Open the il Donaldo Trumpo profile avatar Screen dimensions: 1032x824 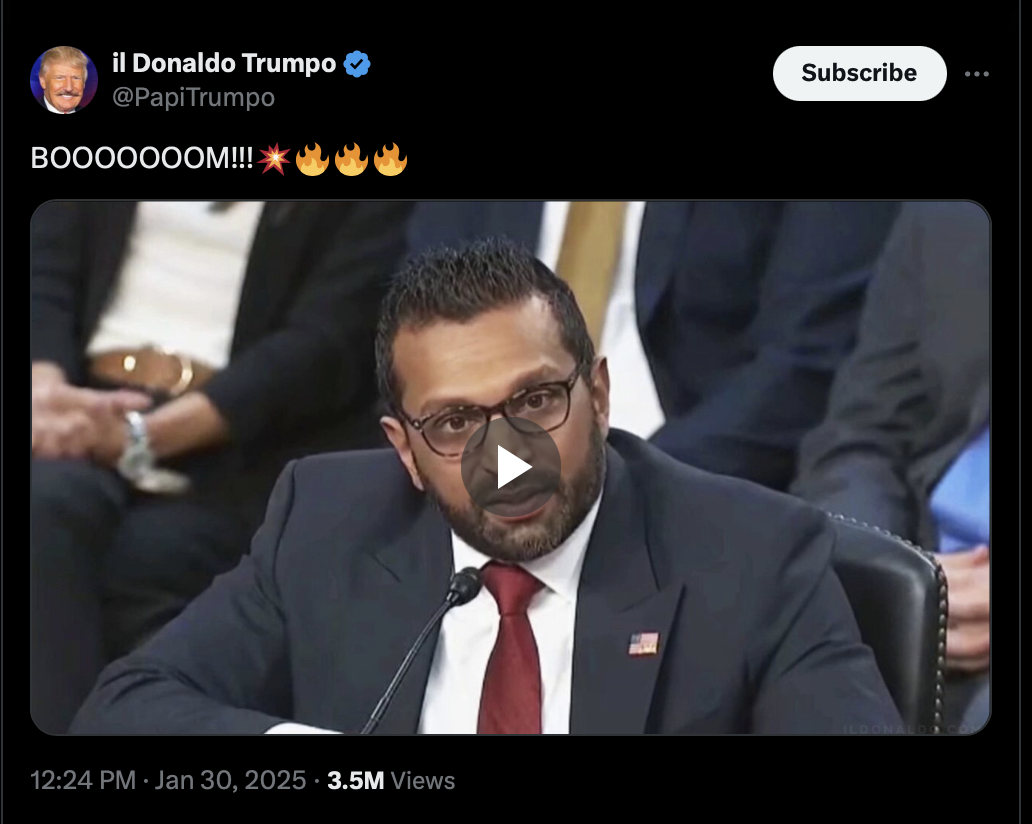point(64,80)
